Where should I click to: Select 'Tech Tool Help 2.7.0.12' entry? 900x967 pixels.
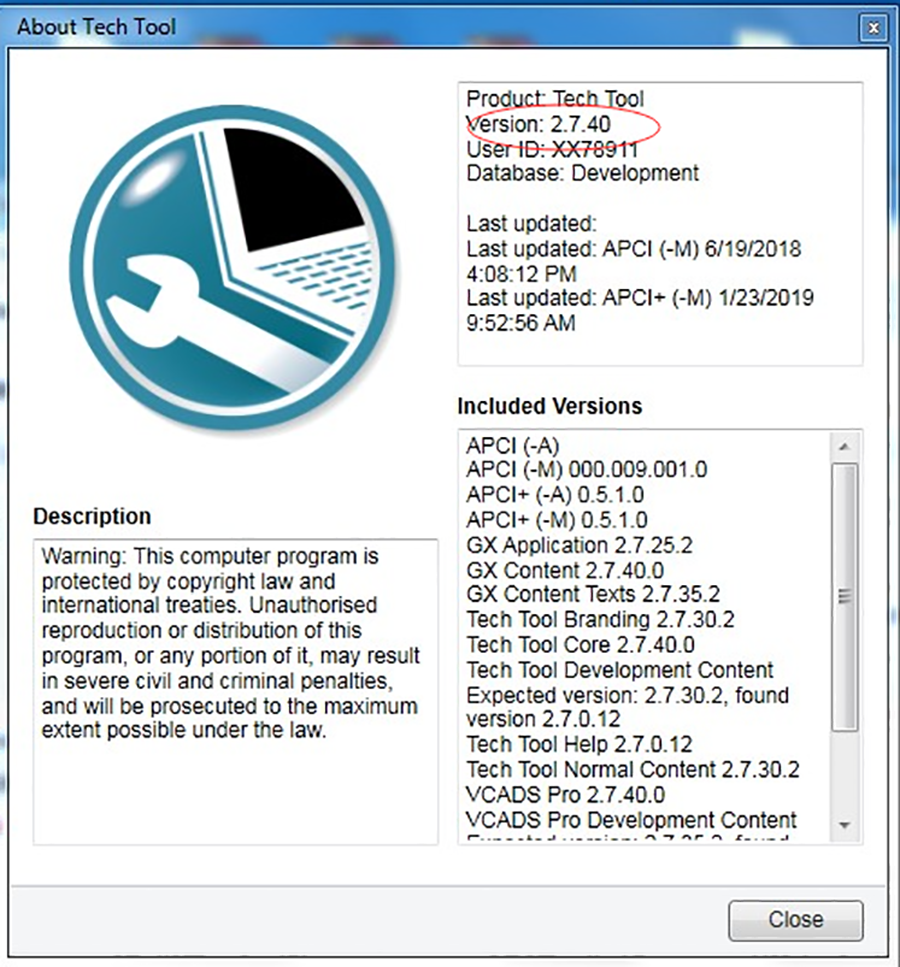[x=579, y=744]
